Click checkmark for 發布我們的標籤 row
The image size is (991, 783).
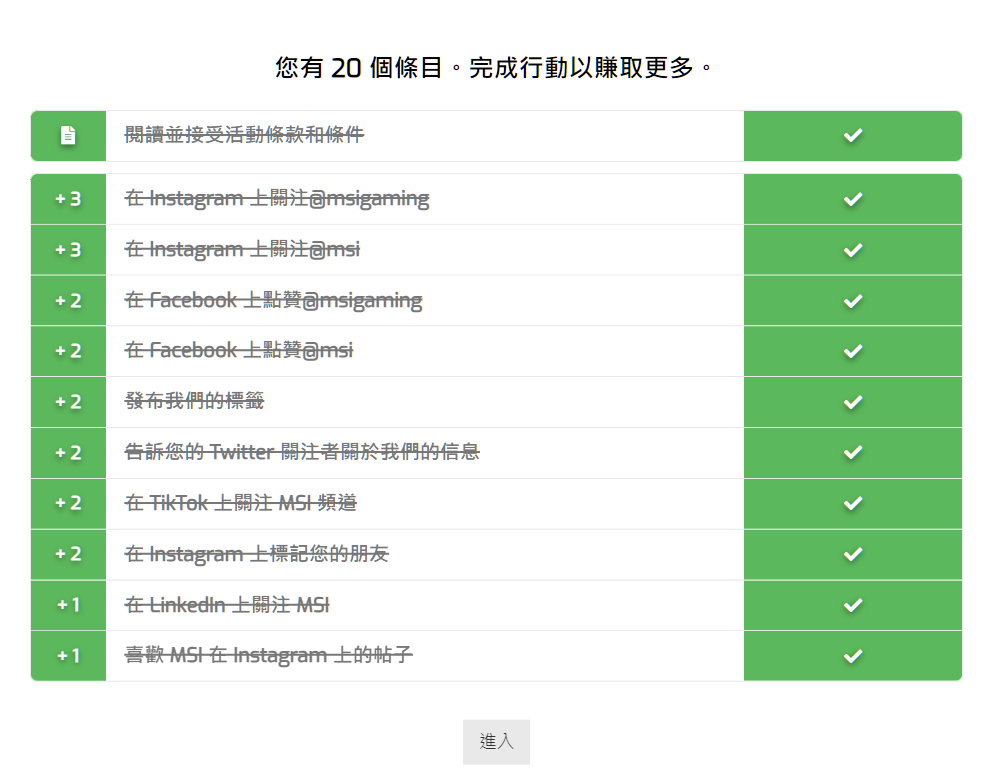point(853,402)
